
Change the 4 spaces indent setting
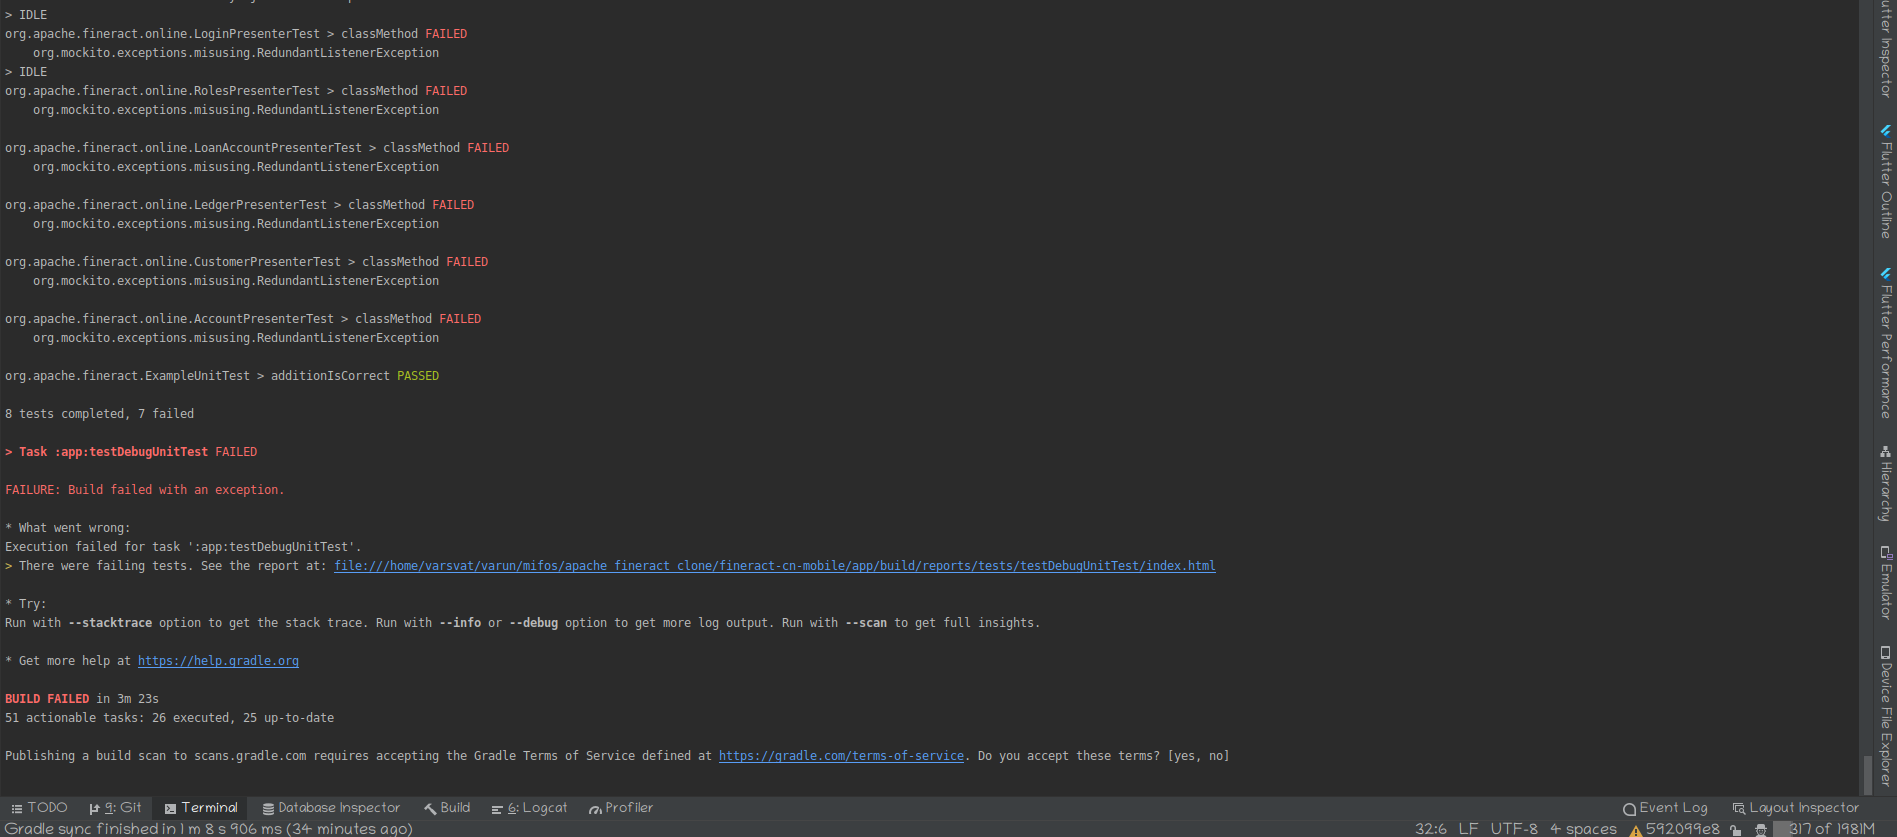click(x=1583, y=829)
